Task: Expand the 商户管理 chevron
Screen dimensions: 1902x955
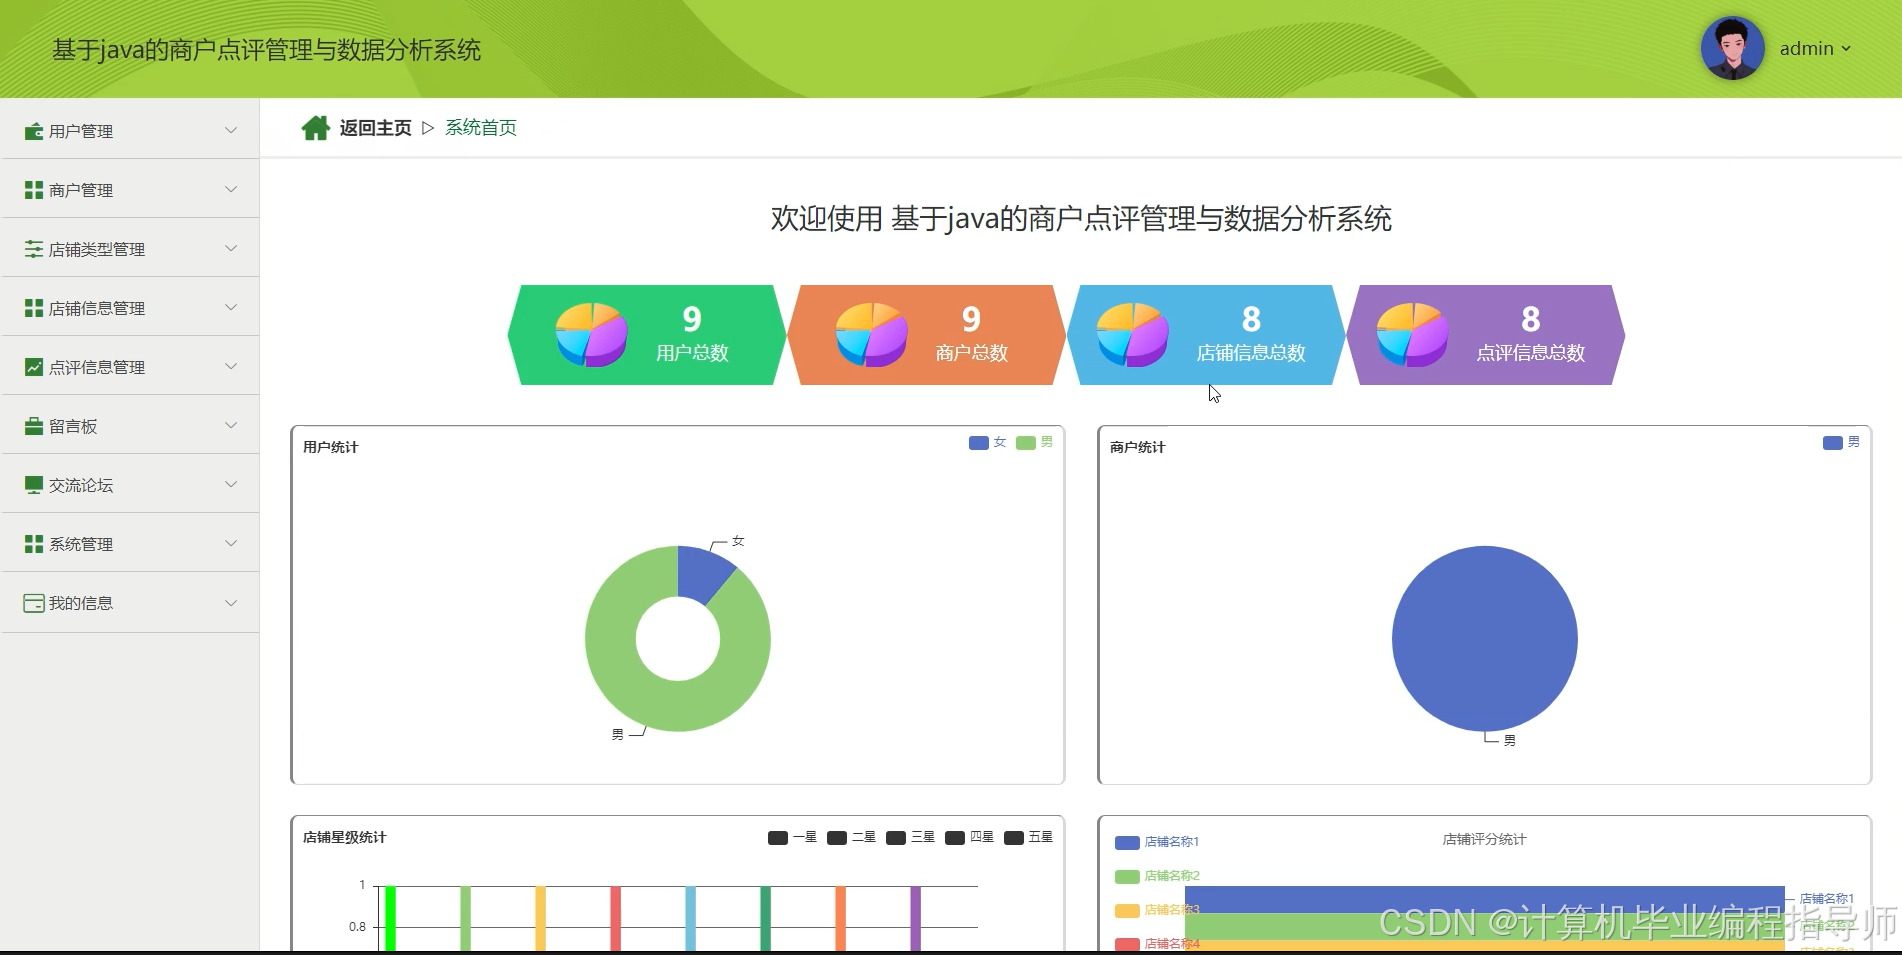Action: (231, 189)
